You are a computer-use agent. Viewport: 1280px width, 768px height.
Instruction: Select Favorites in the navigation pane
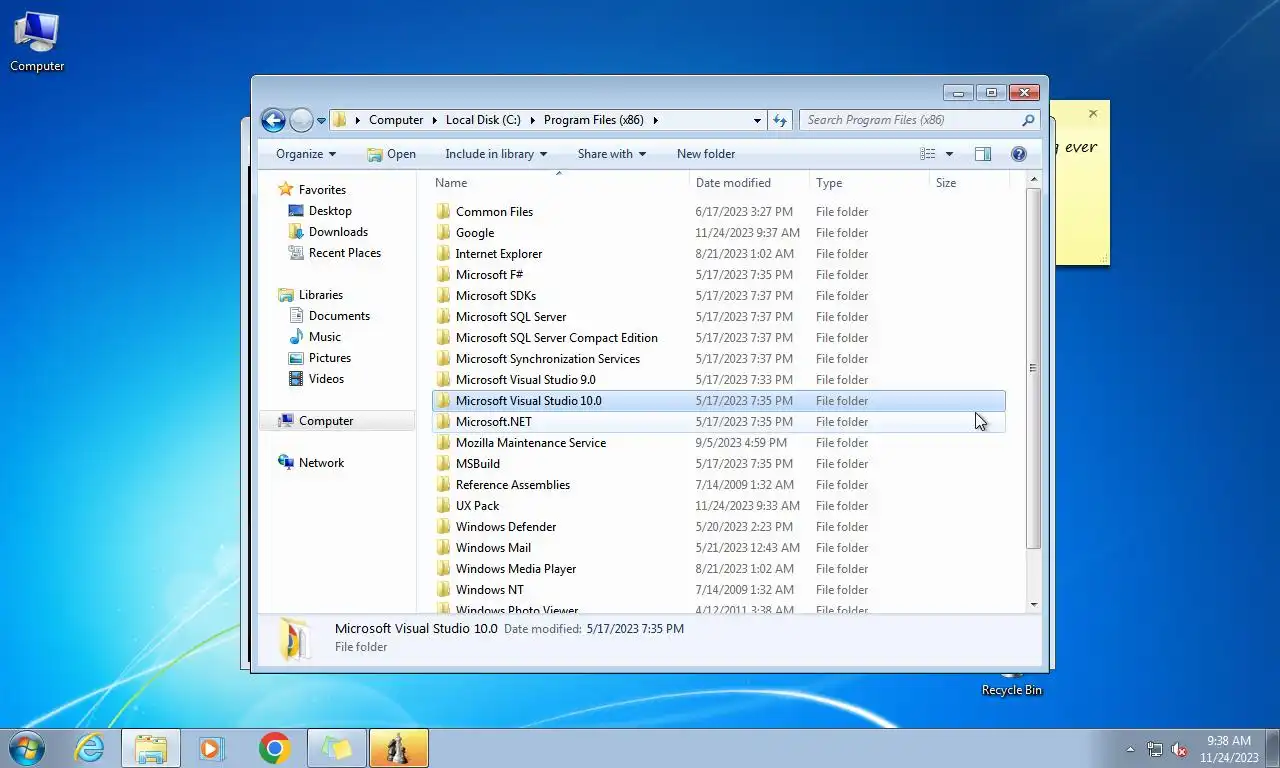pyautogui.click(x=322, y=190)
